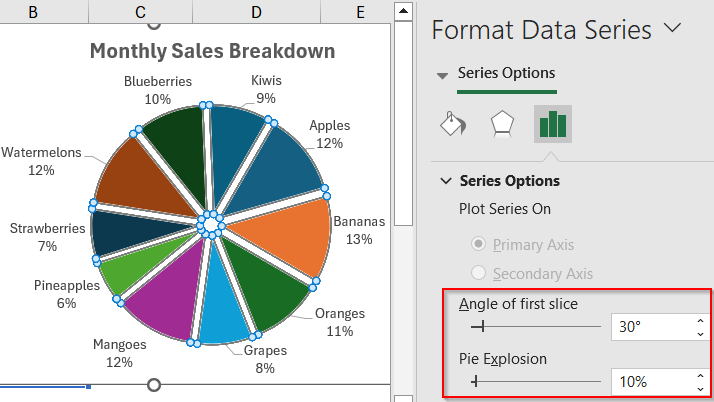The width and height of the screenshot is (714, 402).
Task: Click the Angle of first slice slider
Action: point(536,326)
